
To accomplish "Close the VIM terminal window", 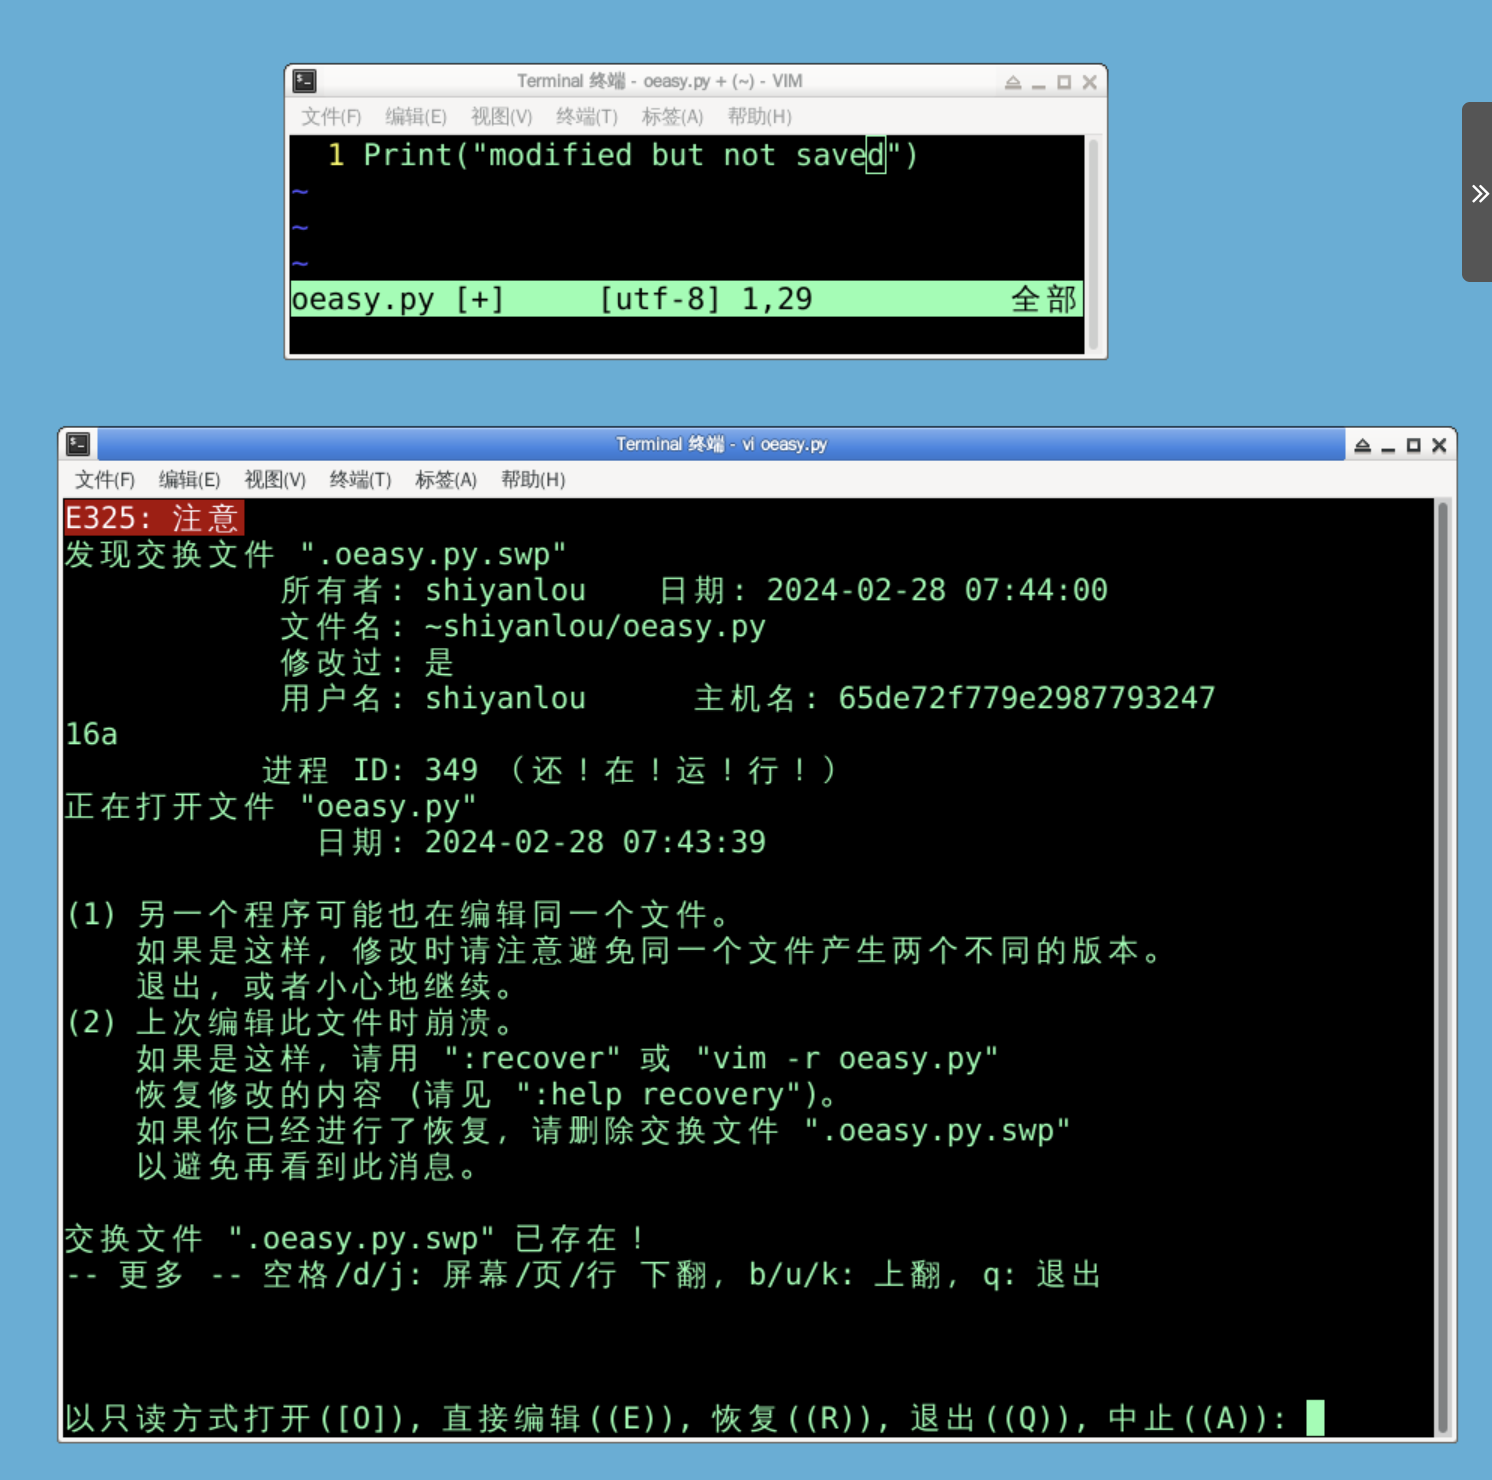I will click(1090, 82).
